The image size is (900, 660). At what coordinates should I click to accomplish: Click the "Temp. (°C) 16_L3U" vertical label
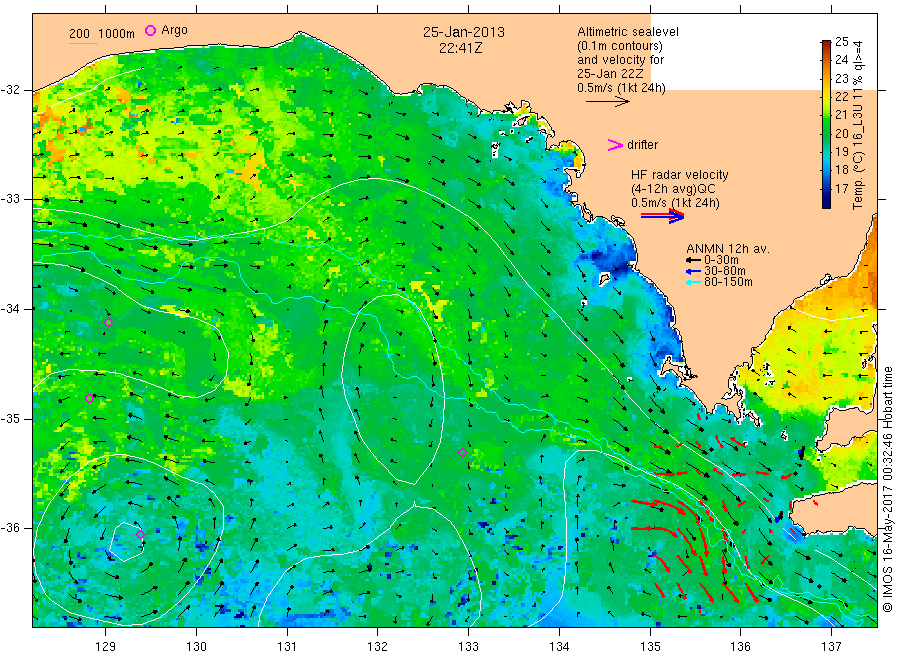click(x=858, y=155)
